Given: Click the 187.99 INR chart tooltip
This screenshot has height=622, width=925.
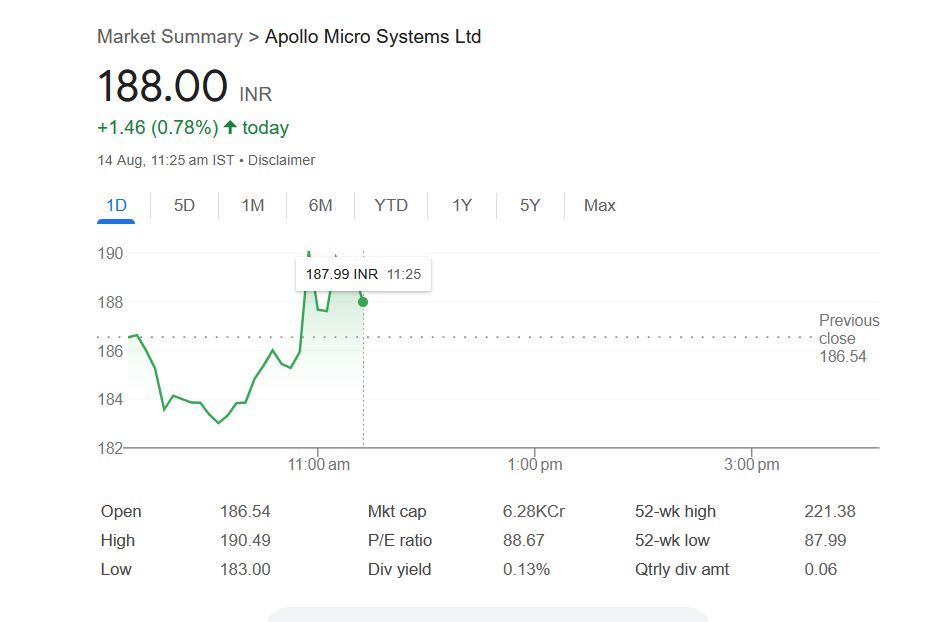Looking at the screenshot, I should [x=363, y=274].
